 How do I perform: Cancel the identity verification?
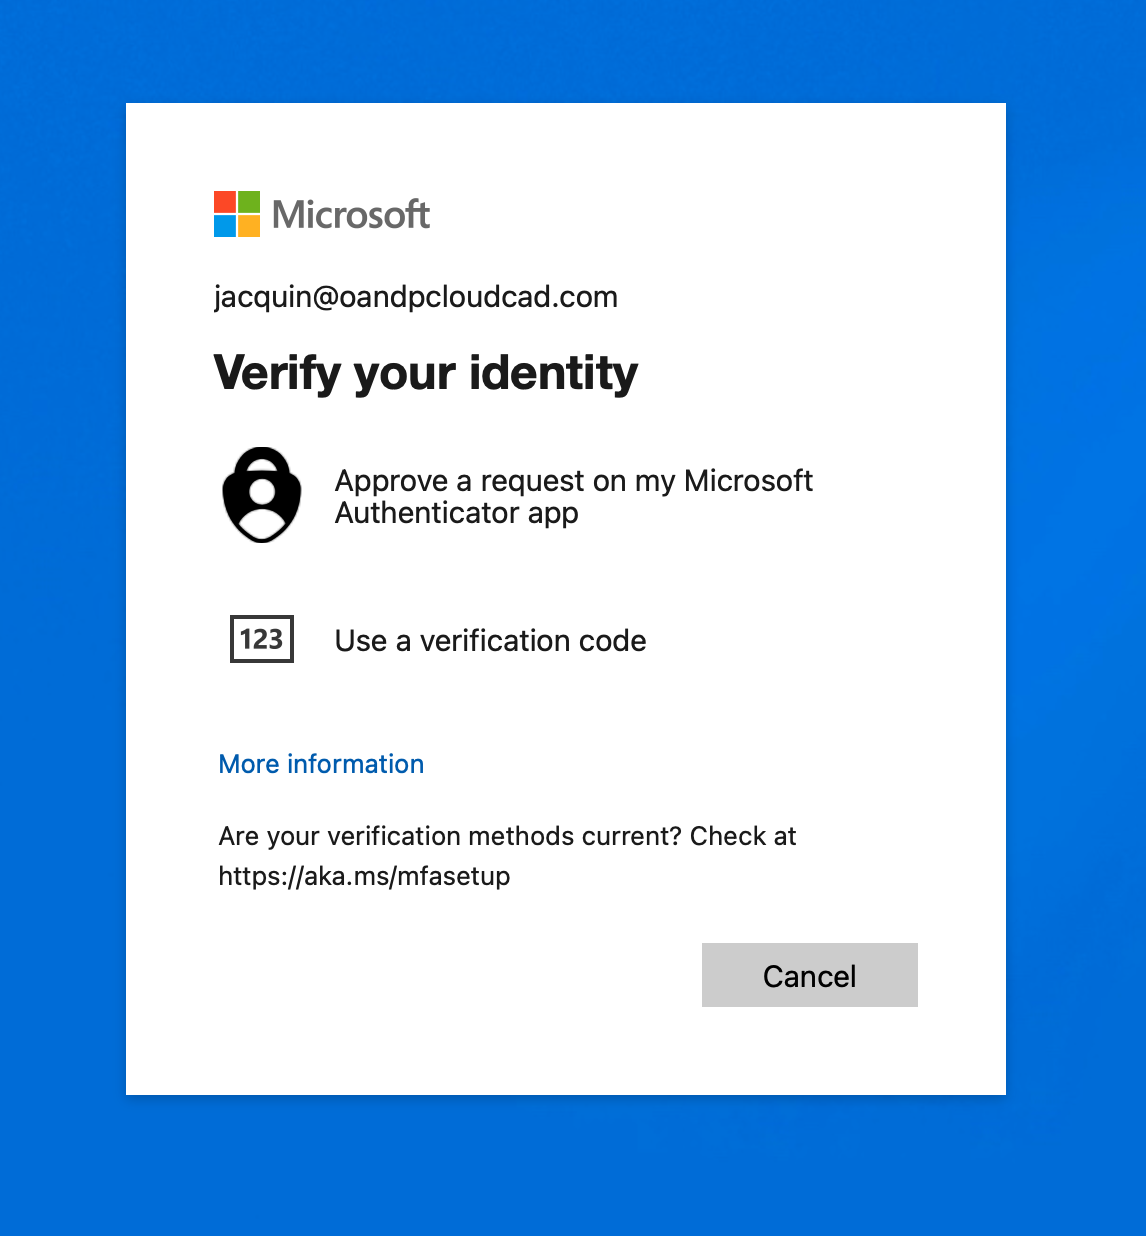pos(810,975)
